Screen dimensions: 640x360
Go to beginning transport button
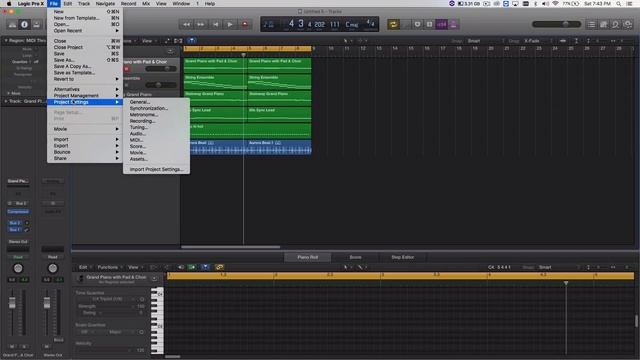pos(215,24)
